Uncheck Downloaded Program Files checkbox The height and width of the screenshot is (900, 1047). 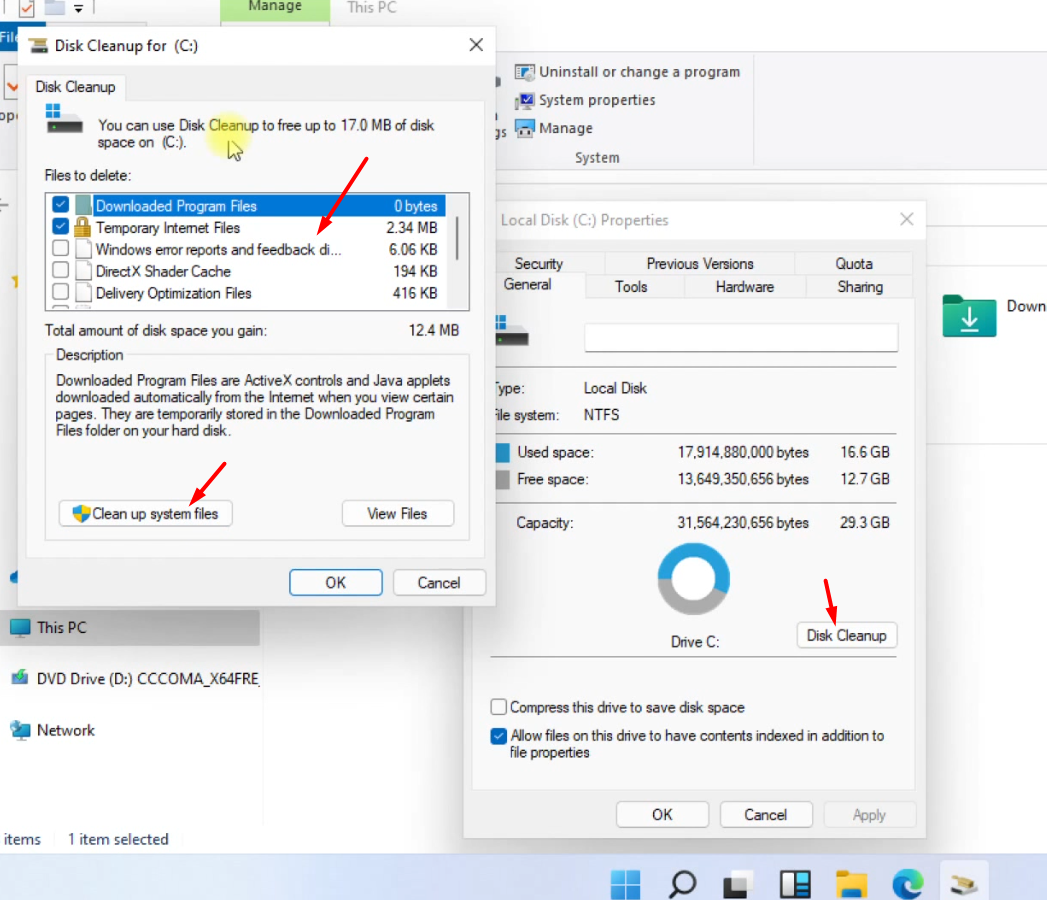[60, 204]
